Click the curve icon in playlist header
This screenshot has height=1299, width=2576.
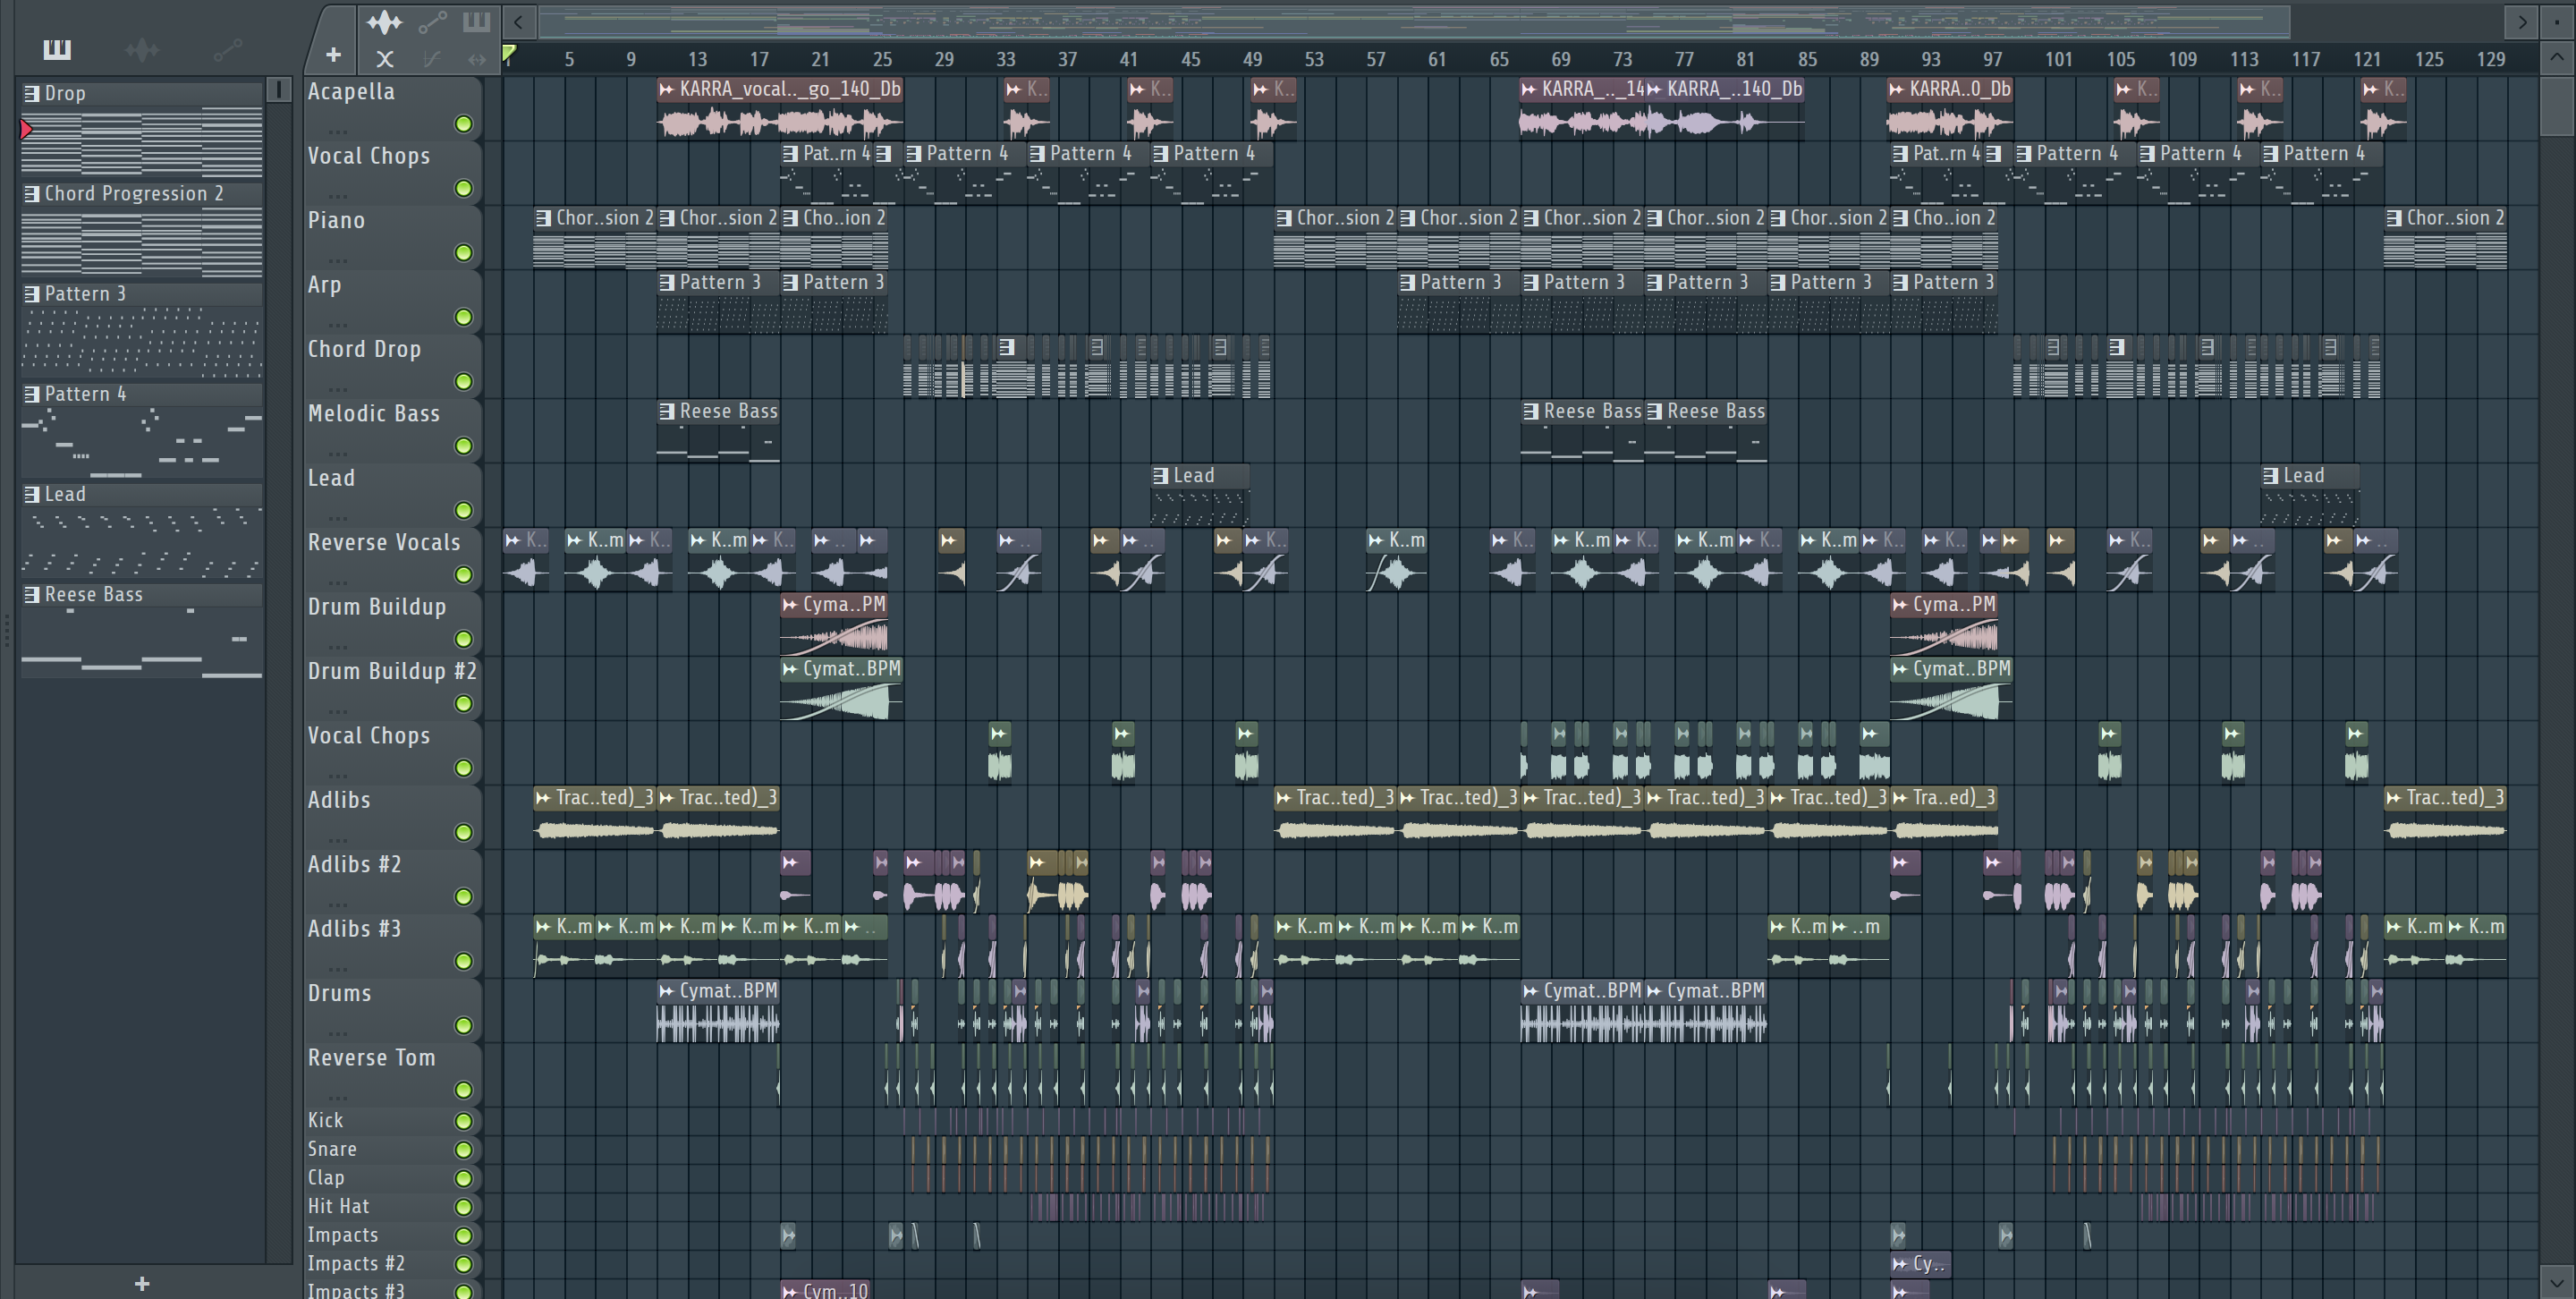pos(432,59)
